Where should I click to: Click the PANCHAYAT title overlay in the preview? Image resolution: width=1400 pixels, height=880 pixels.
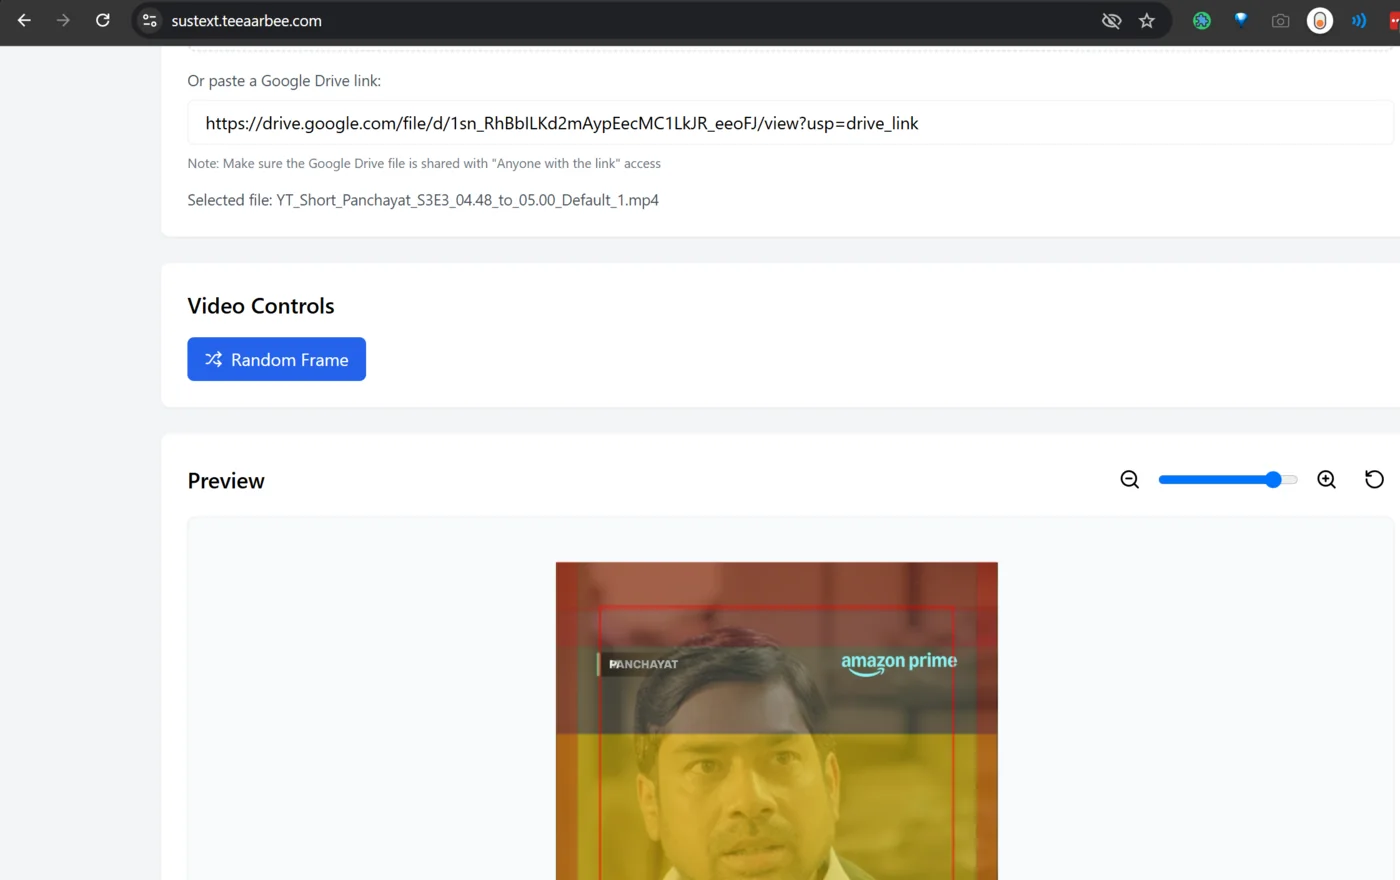[643, 664]
